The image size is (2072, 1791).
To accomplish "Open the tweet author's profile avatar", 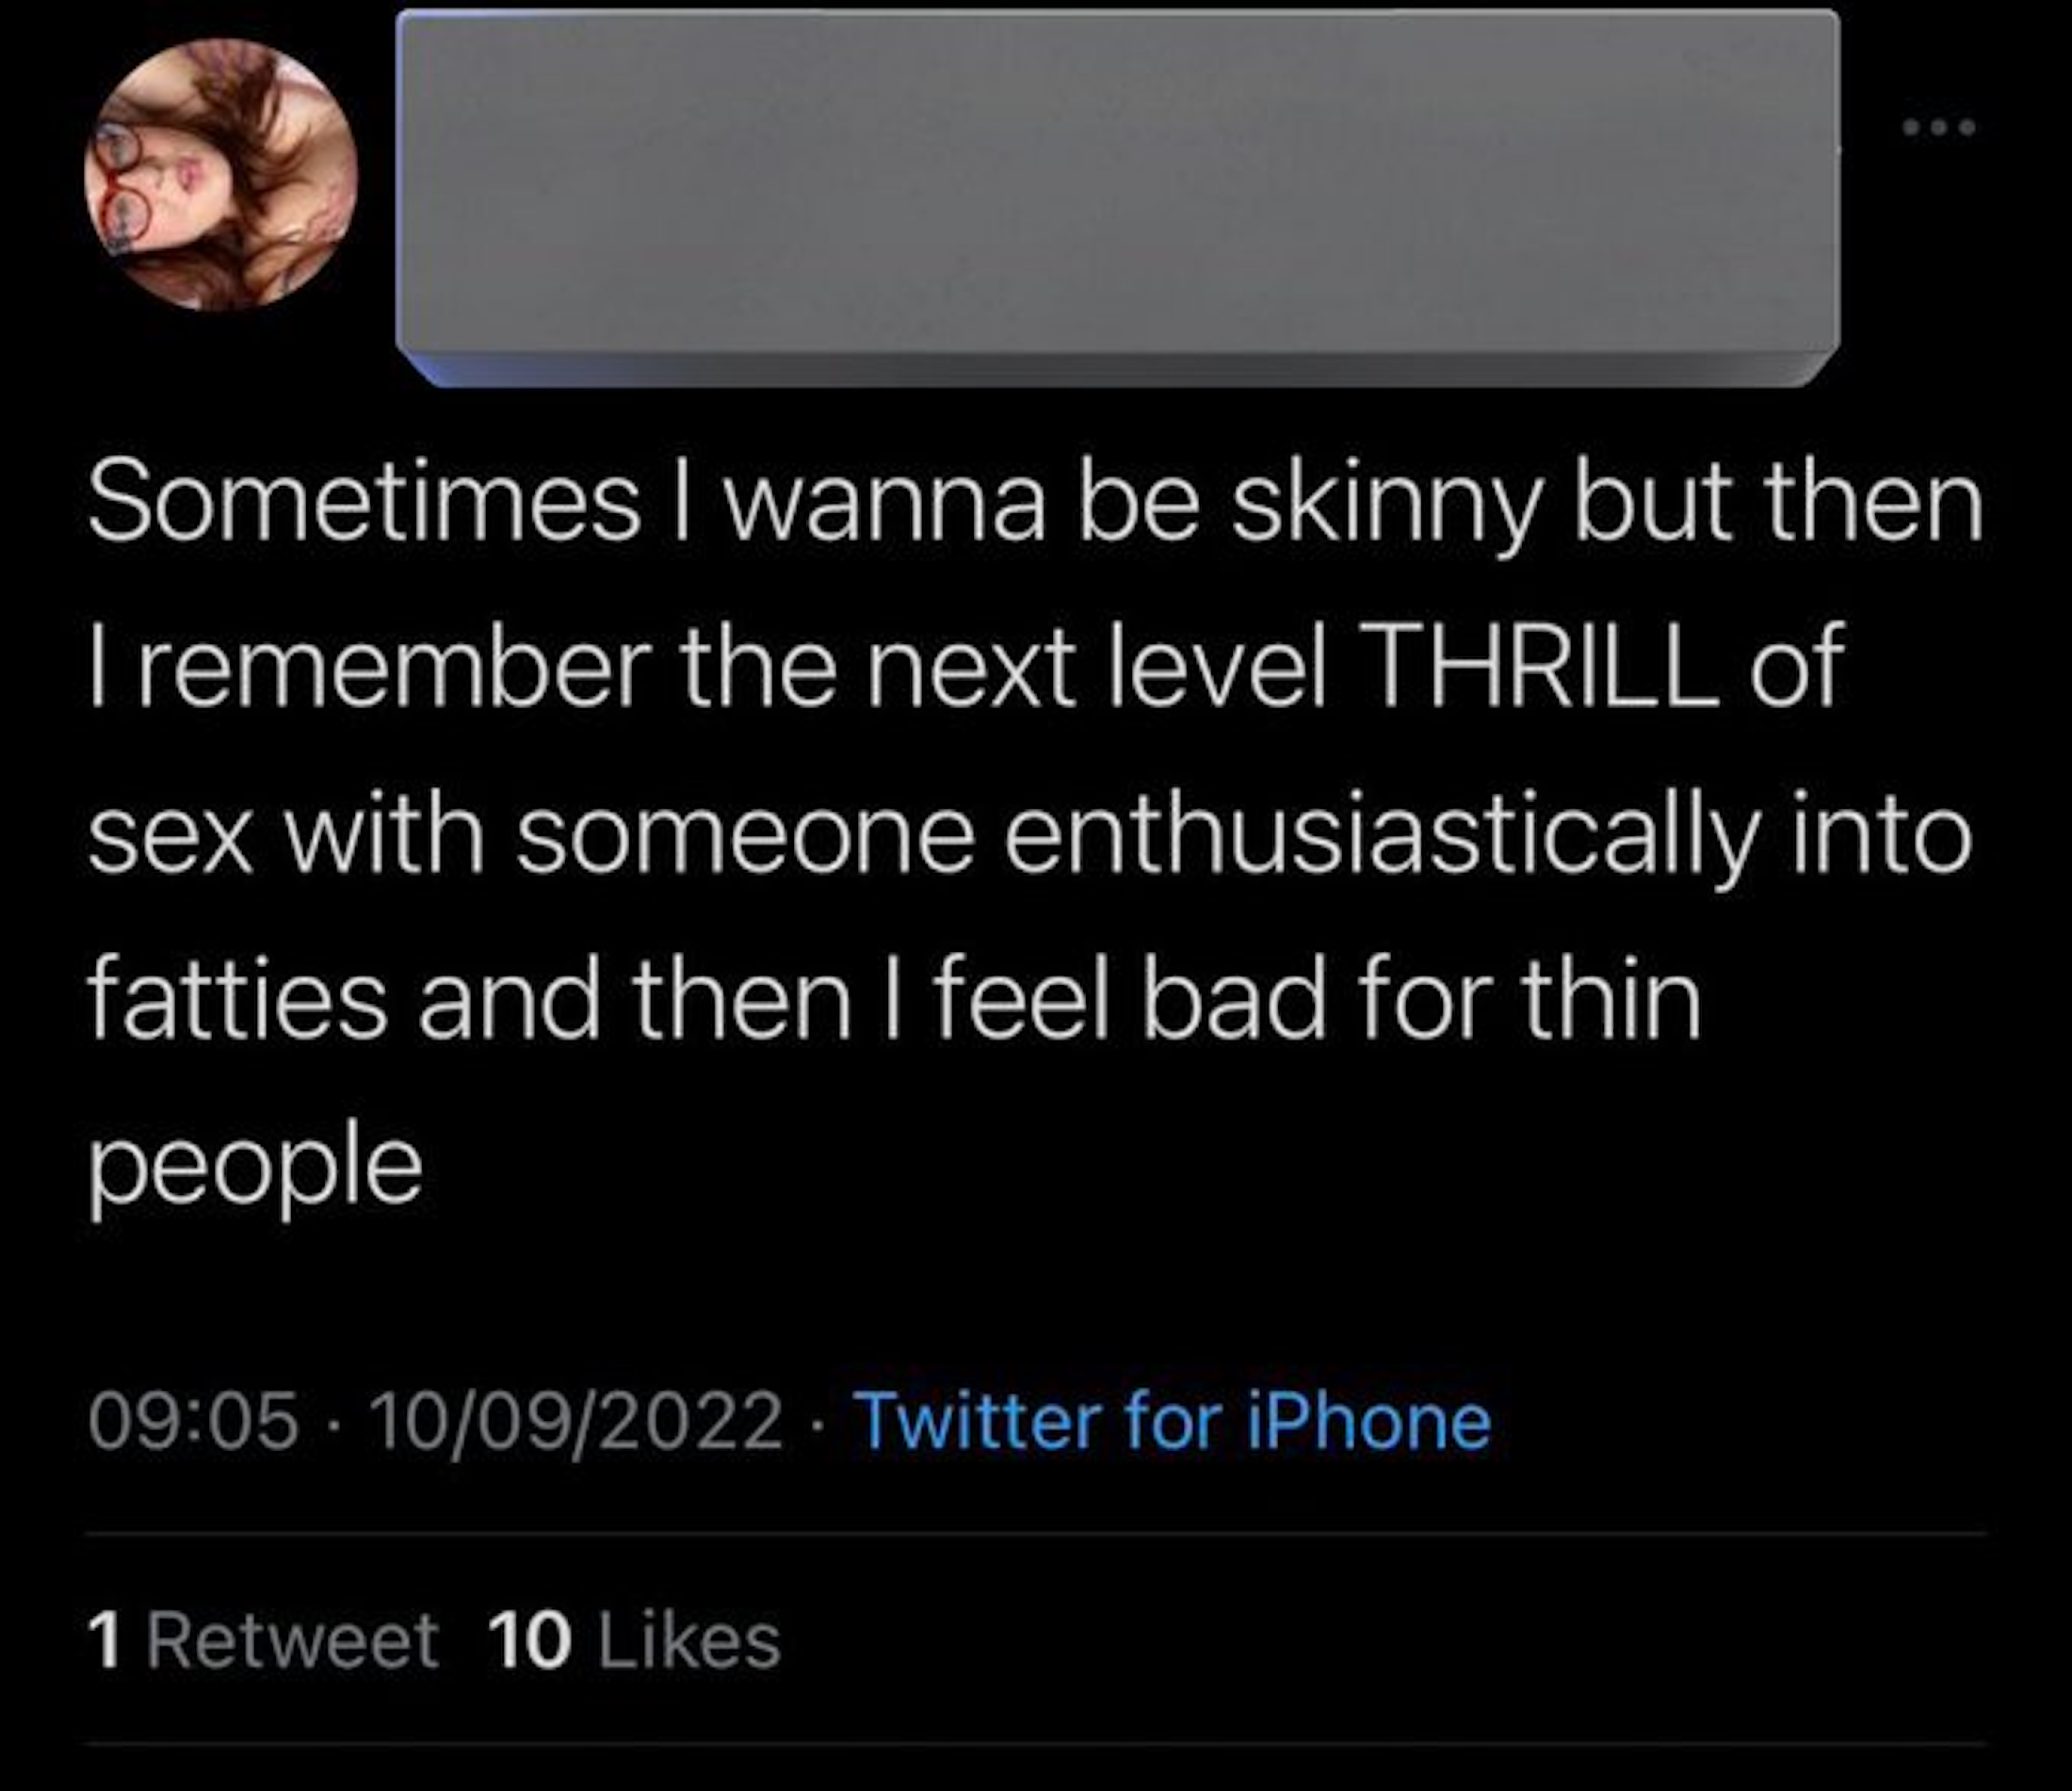I will (221, 175).
